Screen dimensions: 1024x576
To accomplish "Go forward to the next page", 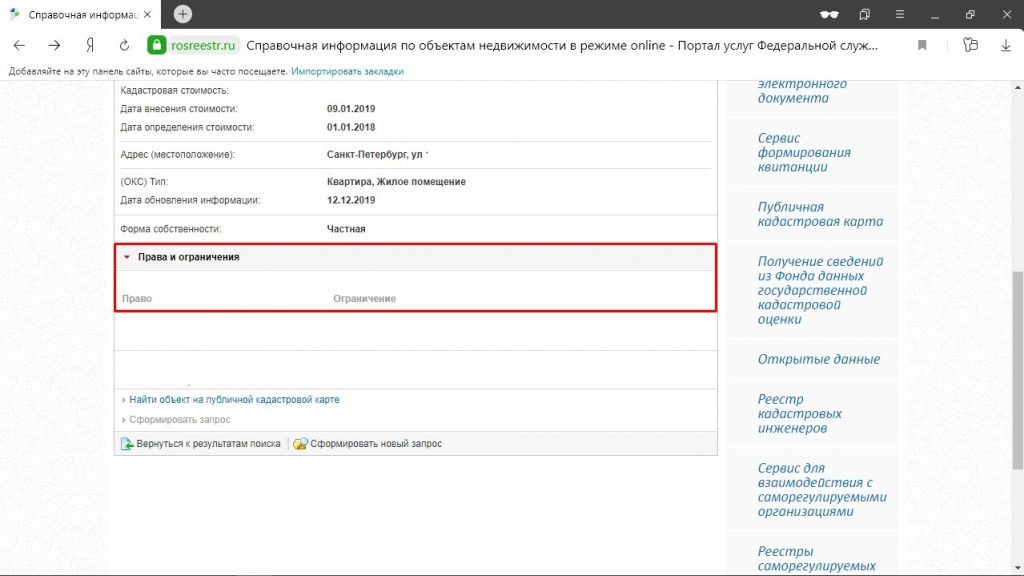I will pos(54,45).
